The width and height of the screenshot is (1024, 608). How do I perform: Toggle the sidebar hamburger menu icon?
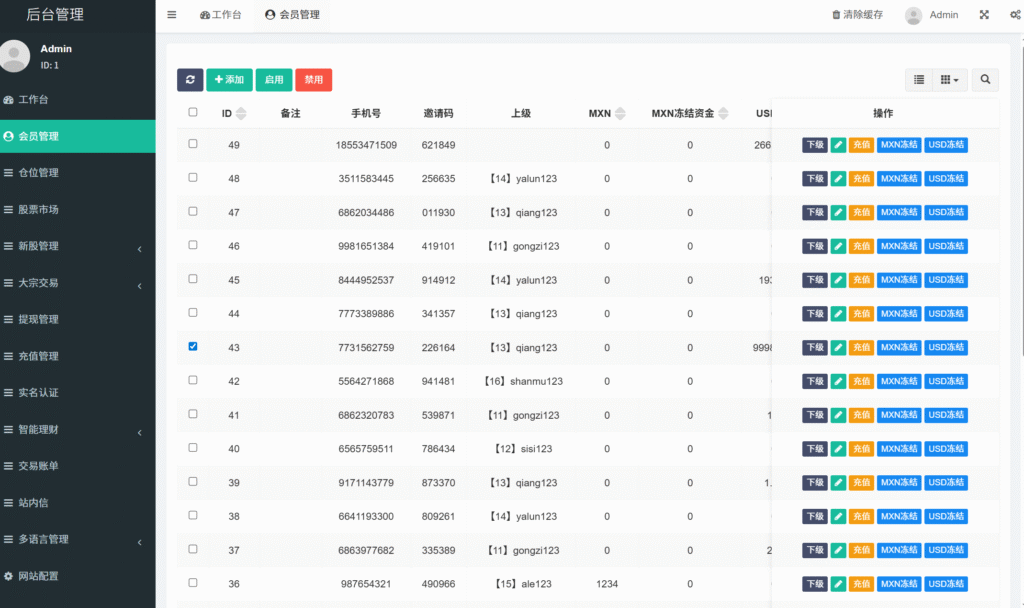pyautogui.click(x=172, y=15)
